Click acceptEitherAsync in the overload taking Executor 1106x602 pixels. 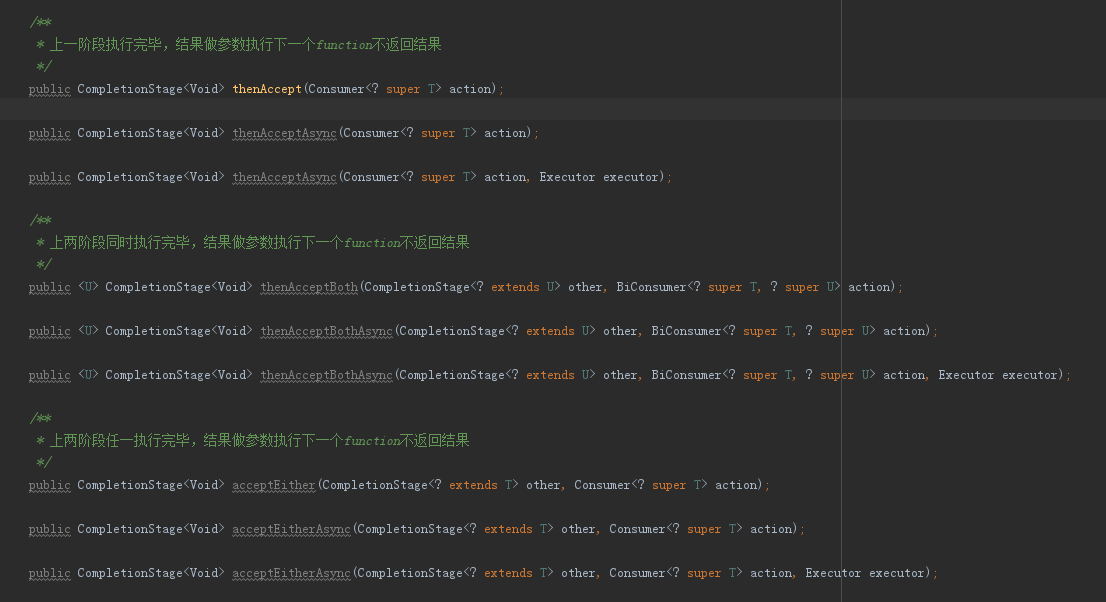pyautogui.click(x=291, y=573)
